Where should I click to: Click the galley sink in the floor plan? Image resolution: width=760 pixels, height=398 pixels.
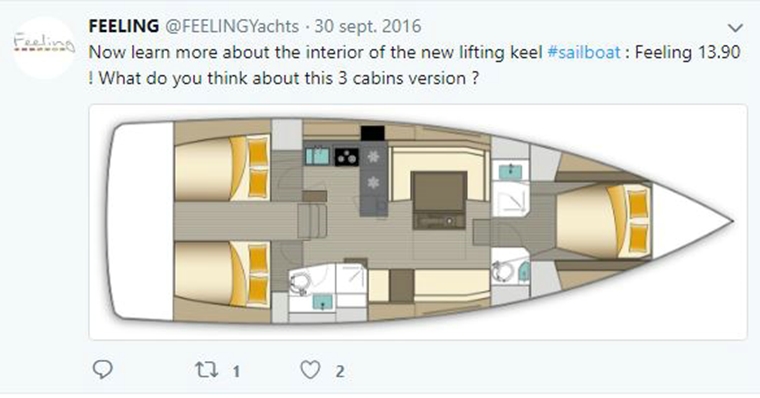(317, 156)
